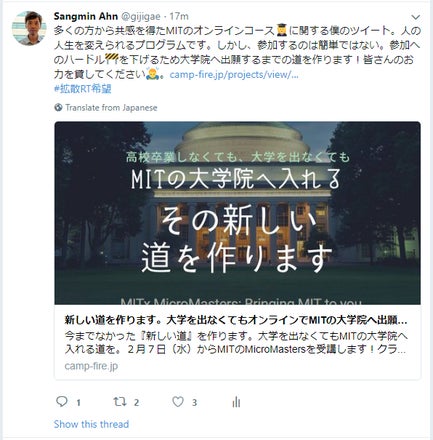The image size is (433, 440).
Task: Like the tweet with the heart icon
Action: 178,402
